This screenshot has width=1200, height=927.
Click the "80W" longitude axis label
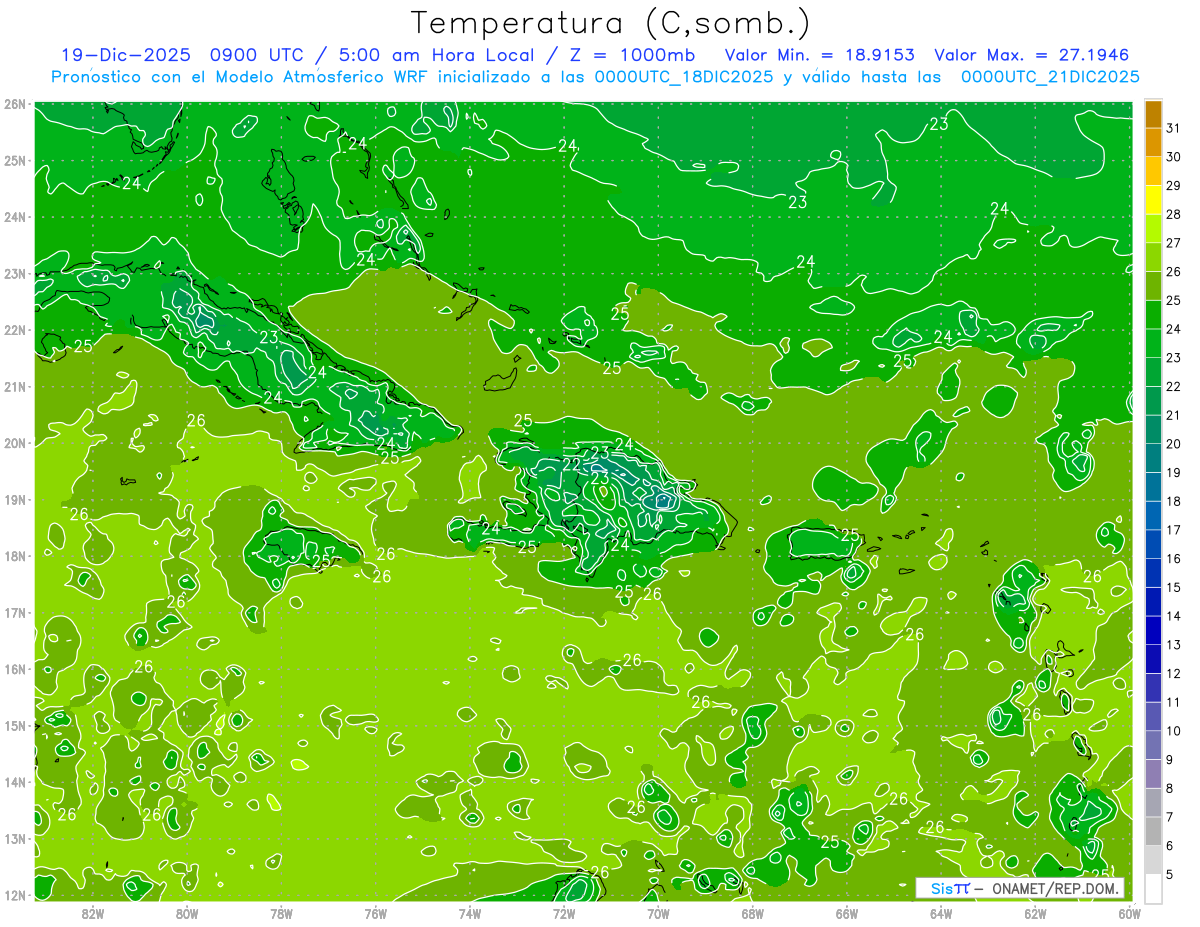[x=187, y=913]
